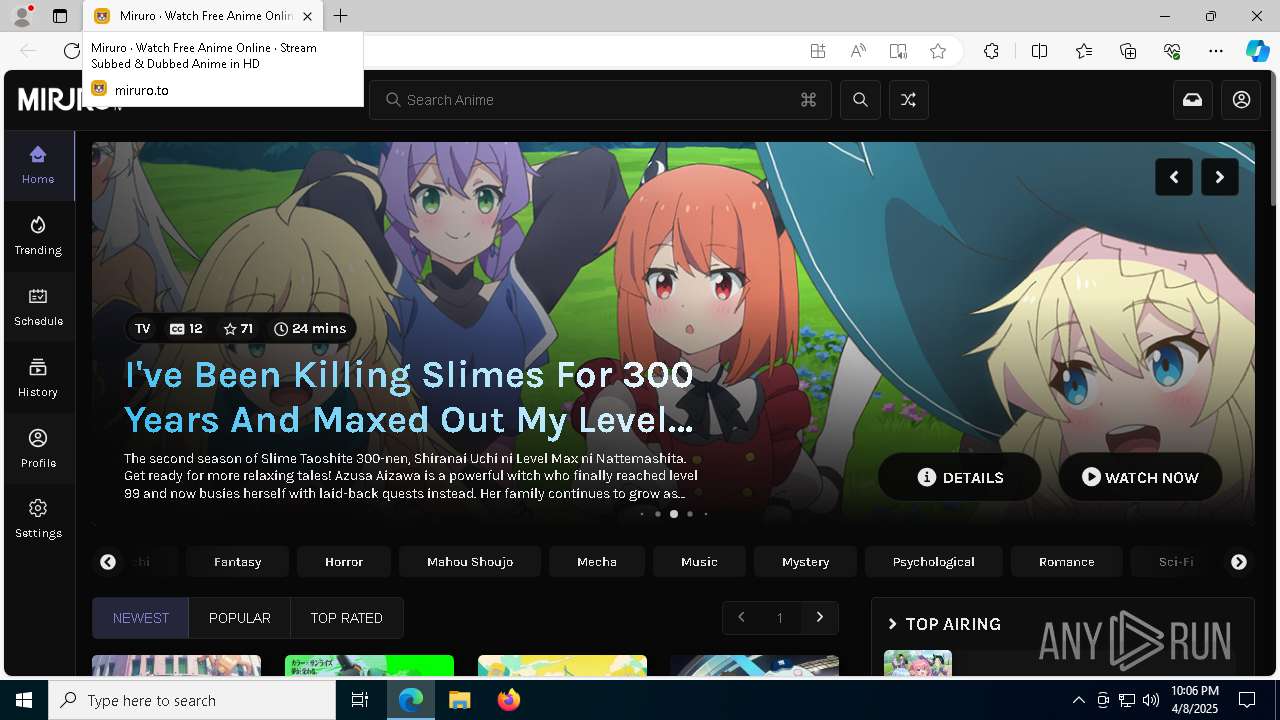This screenshot has height=720, width=1280.
Task: Open the Profile sidebar section
Action: coord(38,449)
